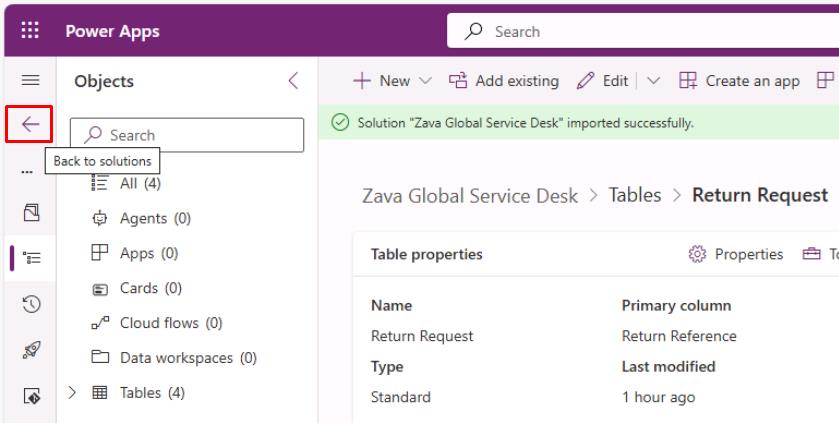The height and width of the screenshot is (423, 839).
Task: Open the dropdown arrow next to Edit
Action: pyautogui.click(x=653, y=81)
